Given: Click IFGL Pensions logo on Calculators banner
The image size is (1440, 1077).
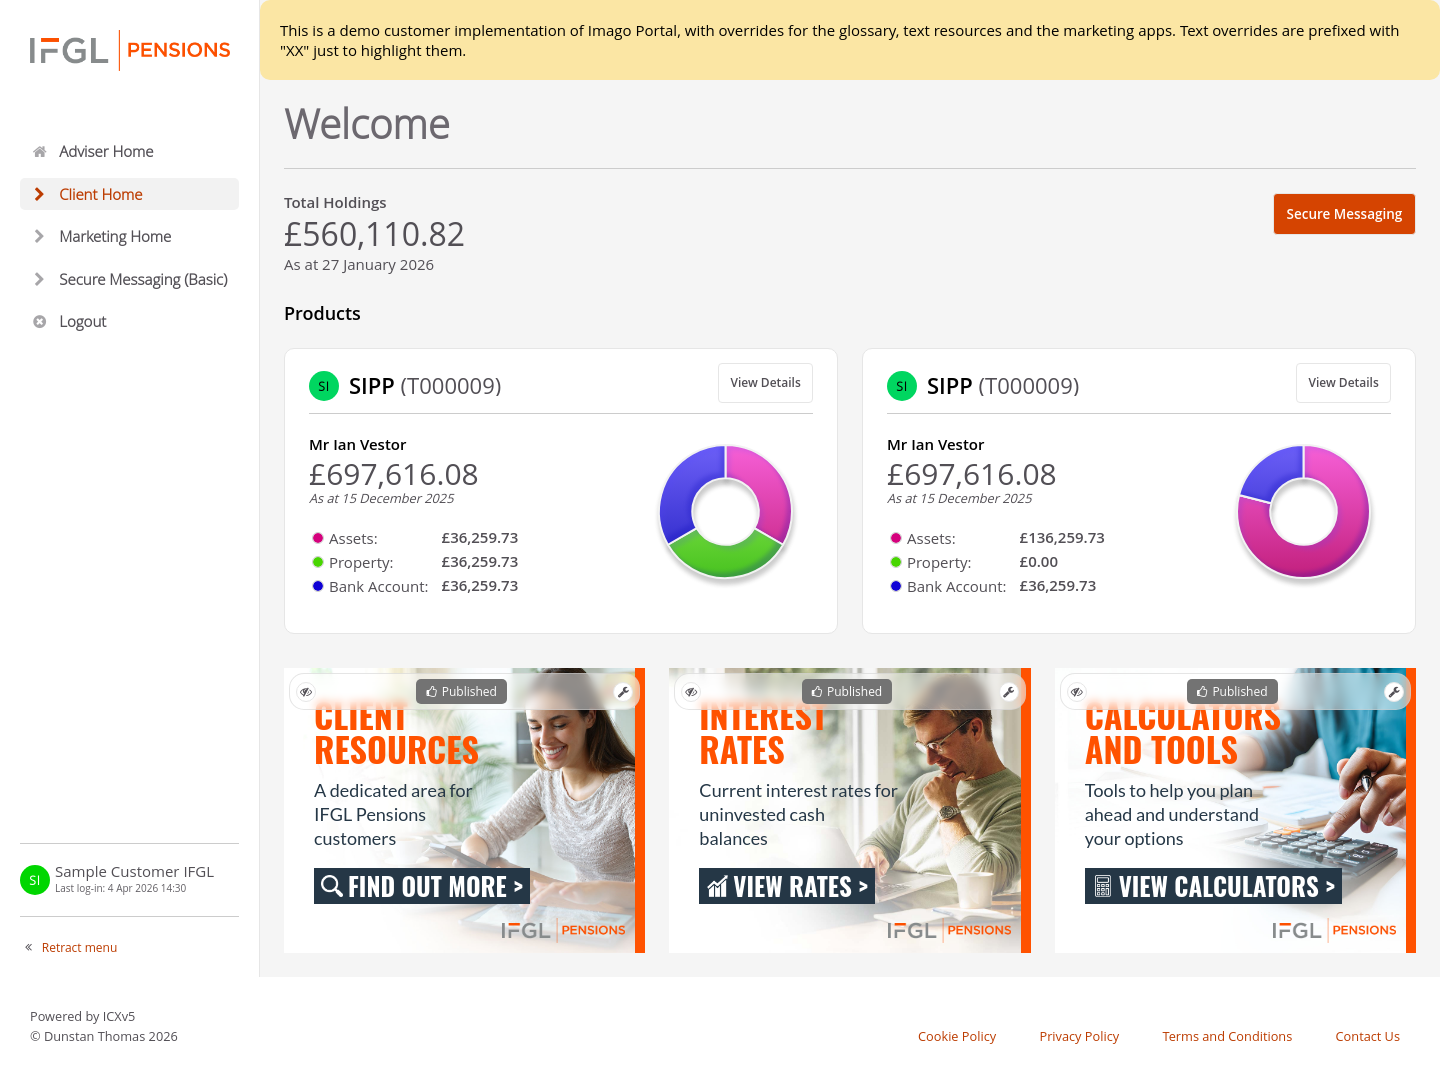Looking at the screenshot, I should (1334, 930).
